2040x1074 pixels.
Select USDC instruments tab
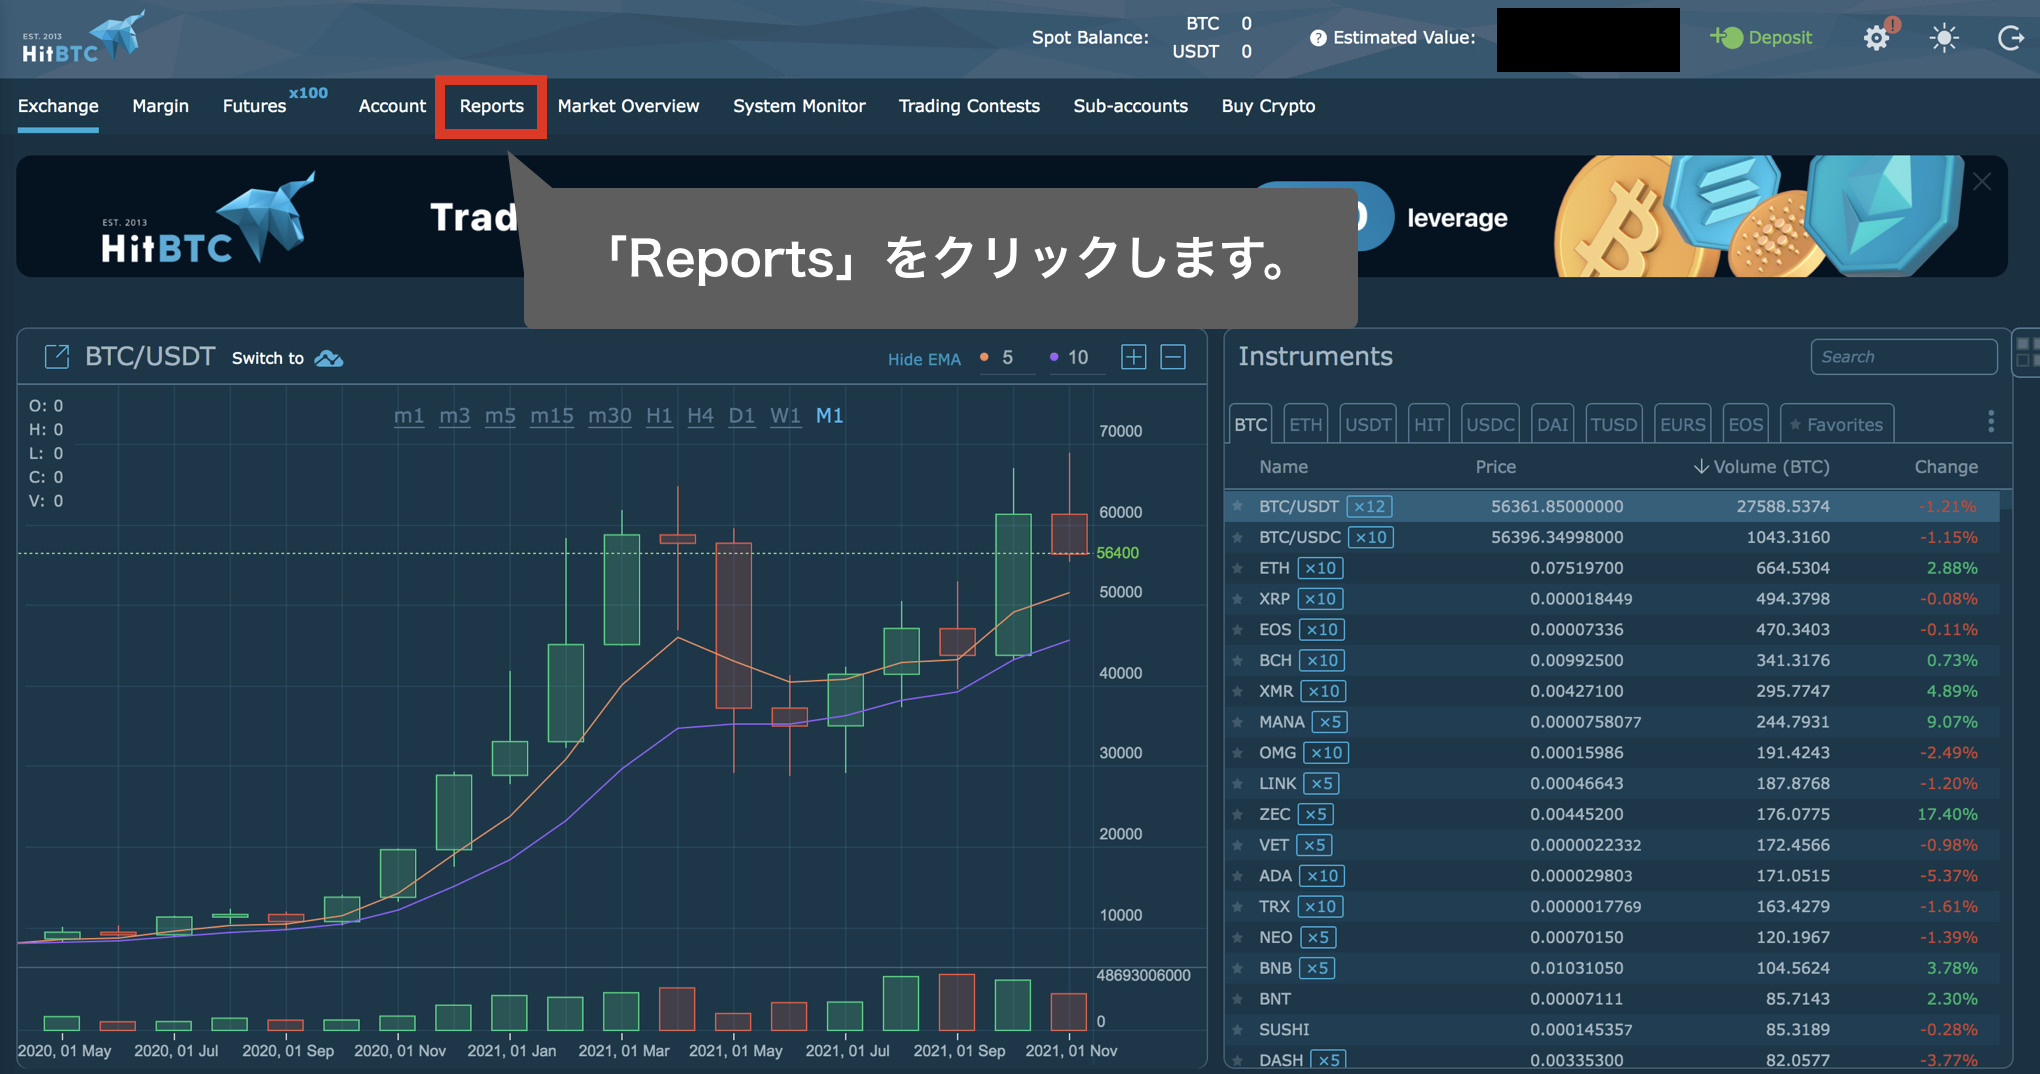[1490, 424]
